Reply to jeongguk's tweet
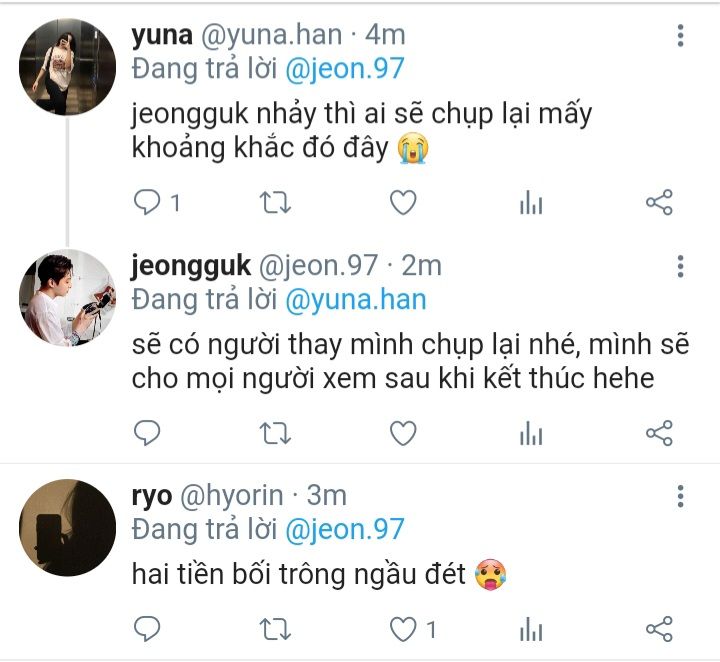Viewport: 720px width, 662px height. tap(147, 432)
